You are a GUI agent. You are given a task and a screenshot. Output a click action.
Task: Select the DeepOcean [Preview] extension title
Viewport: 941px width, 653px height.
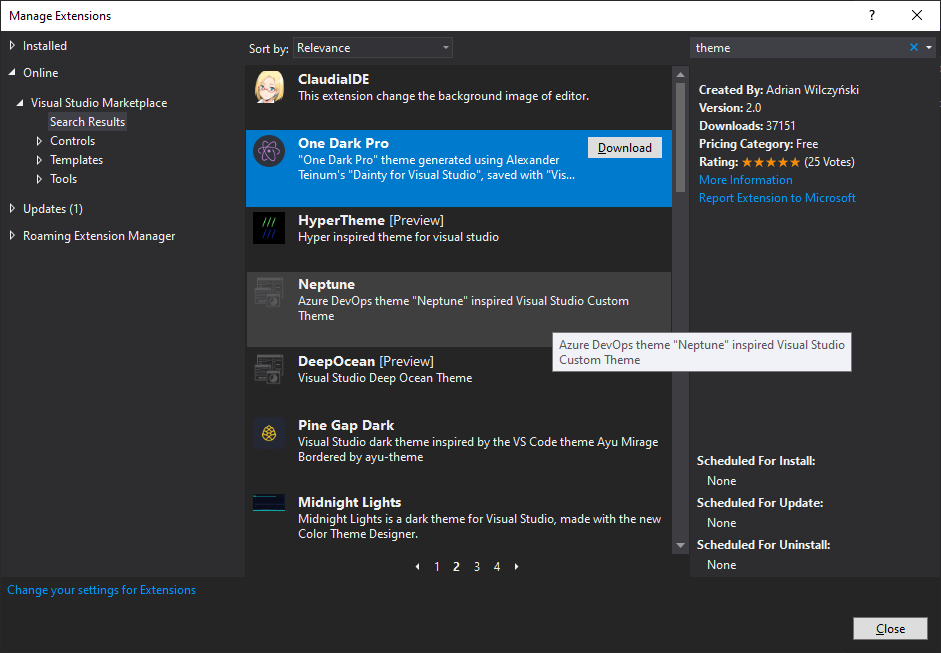click(366, 361)
